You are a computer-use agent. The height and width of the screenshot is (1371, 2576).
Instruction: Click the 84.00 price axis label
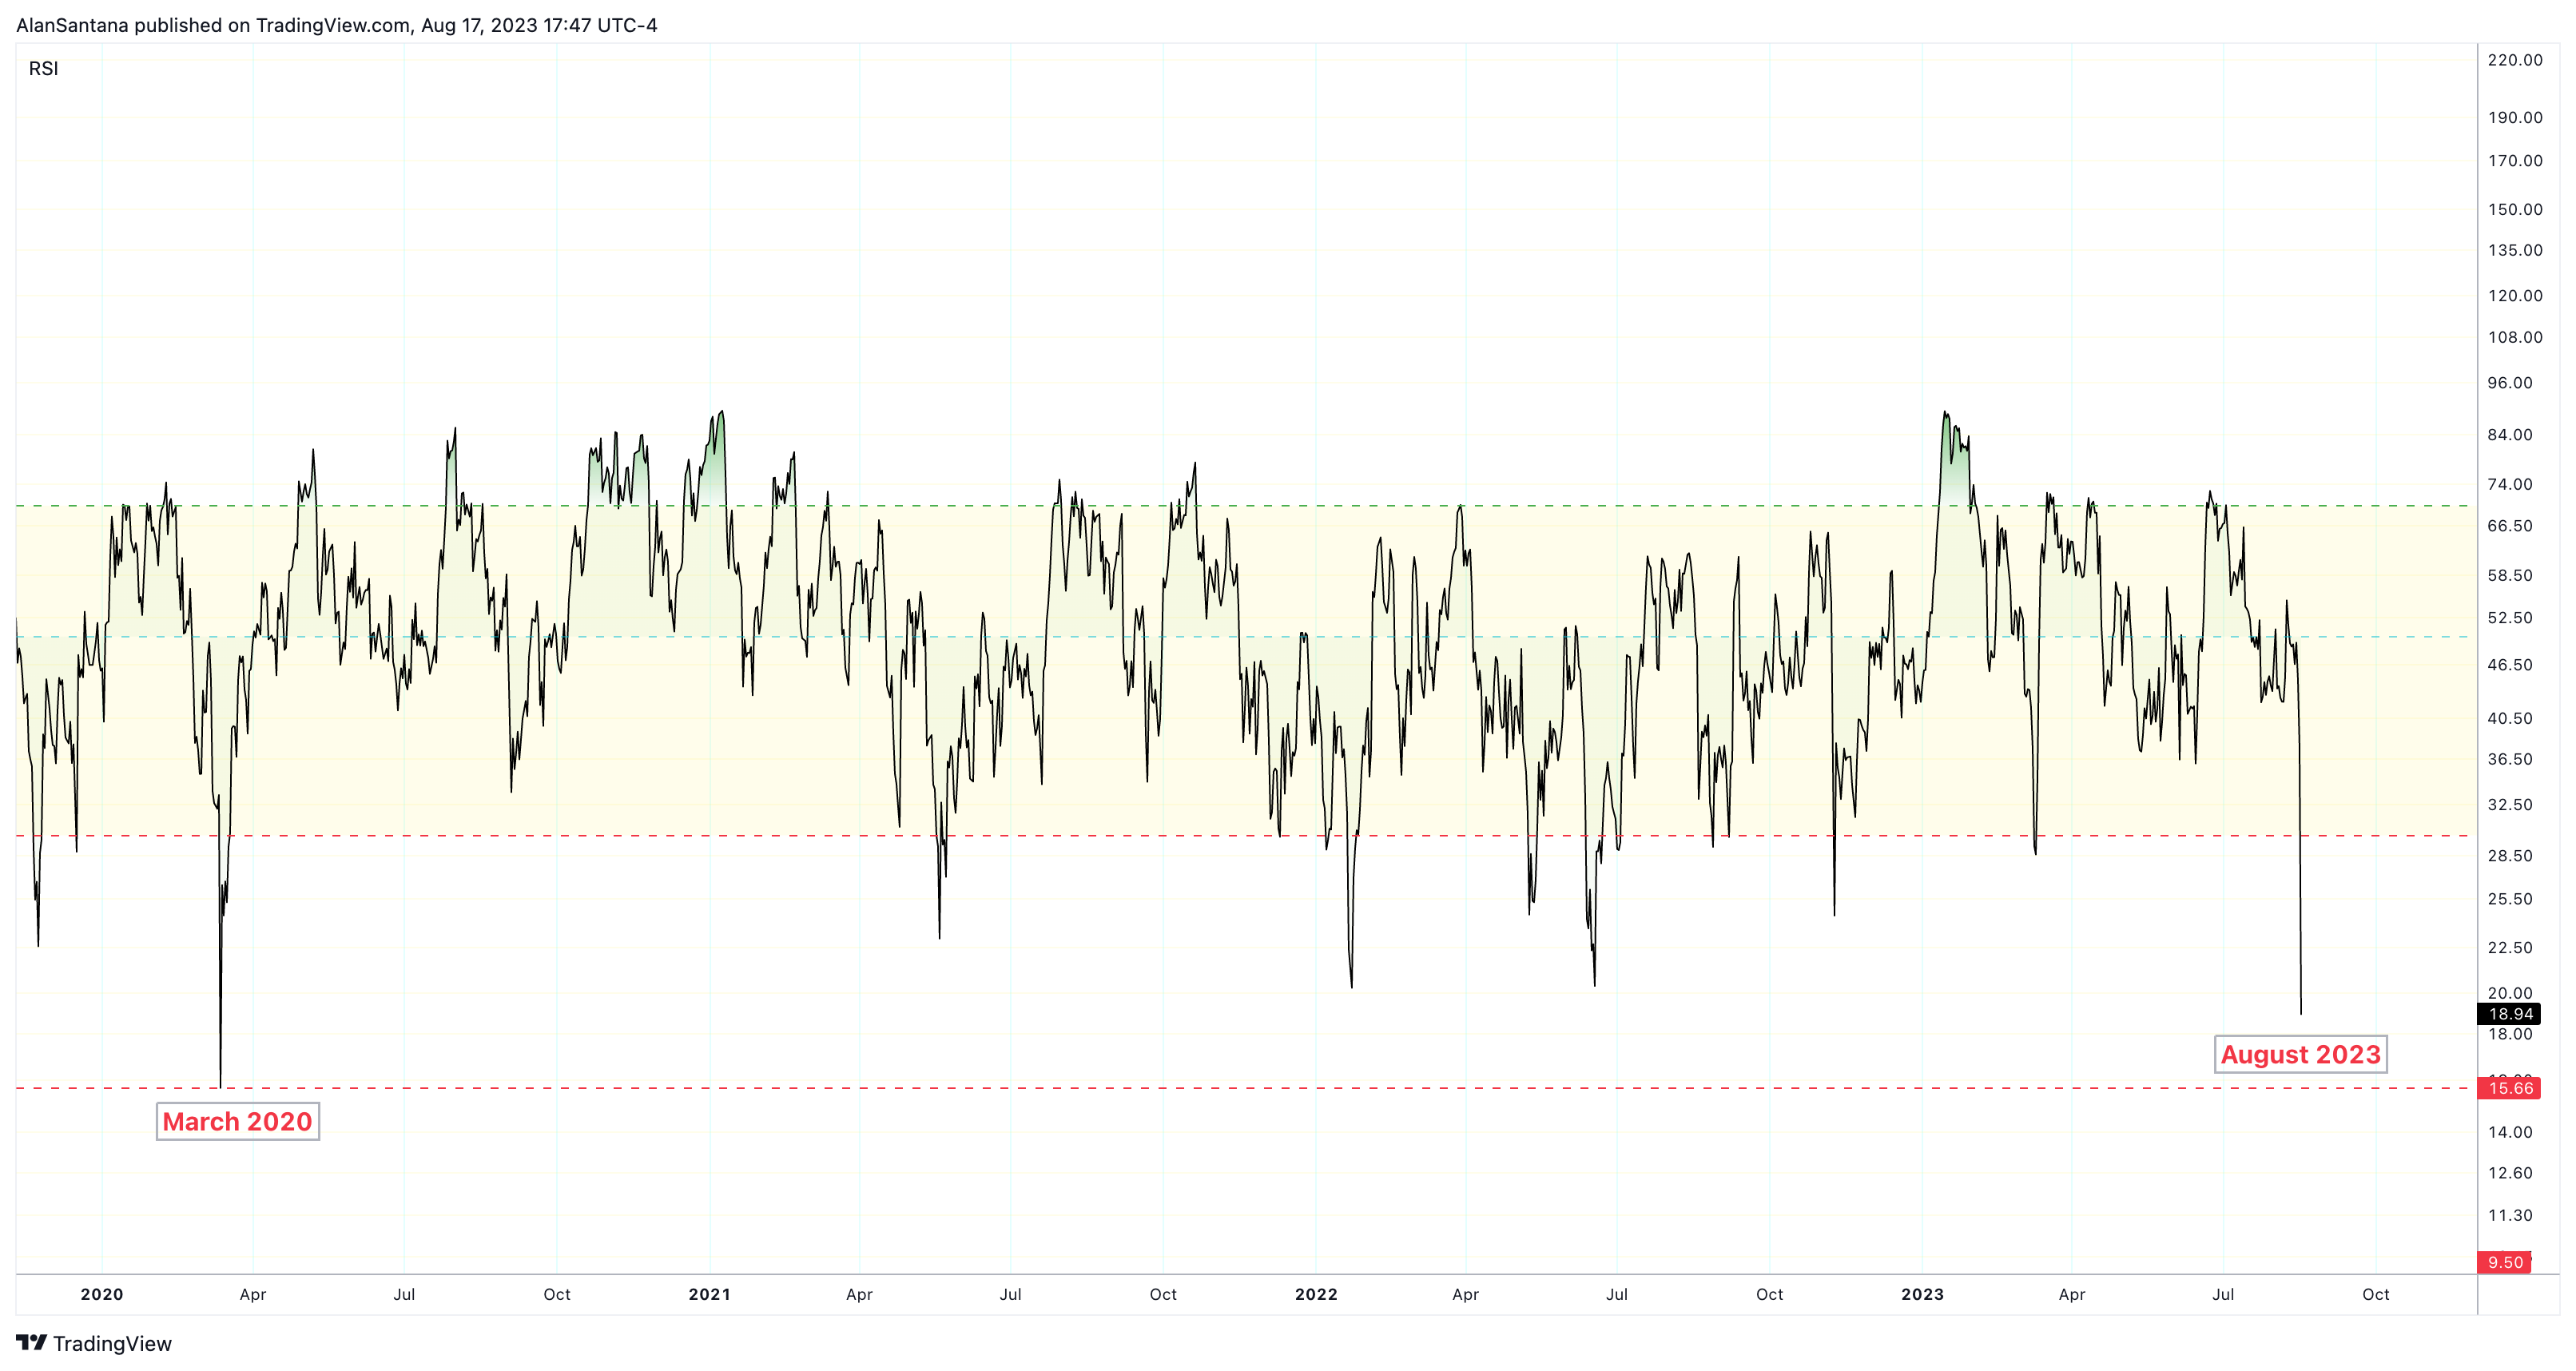pyautogui.click(x=2510, y=435)
